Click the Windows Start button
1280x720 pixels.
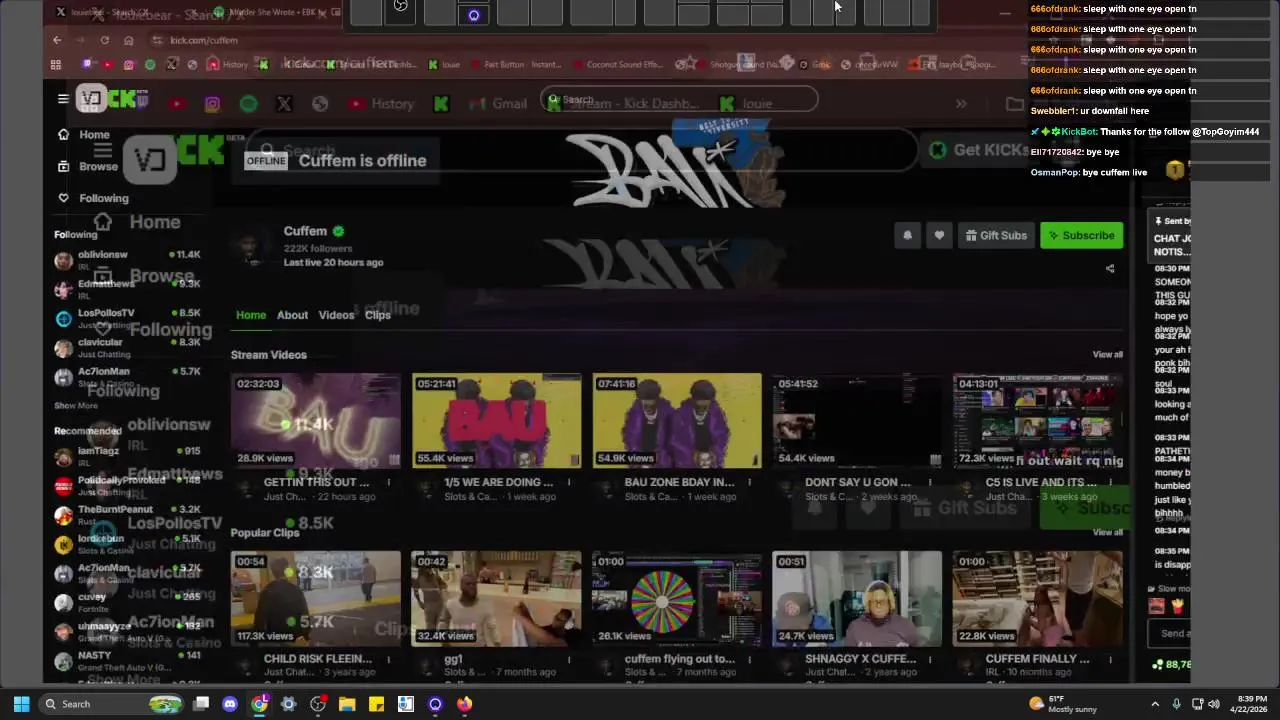coord(21,704)
